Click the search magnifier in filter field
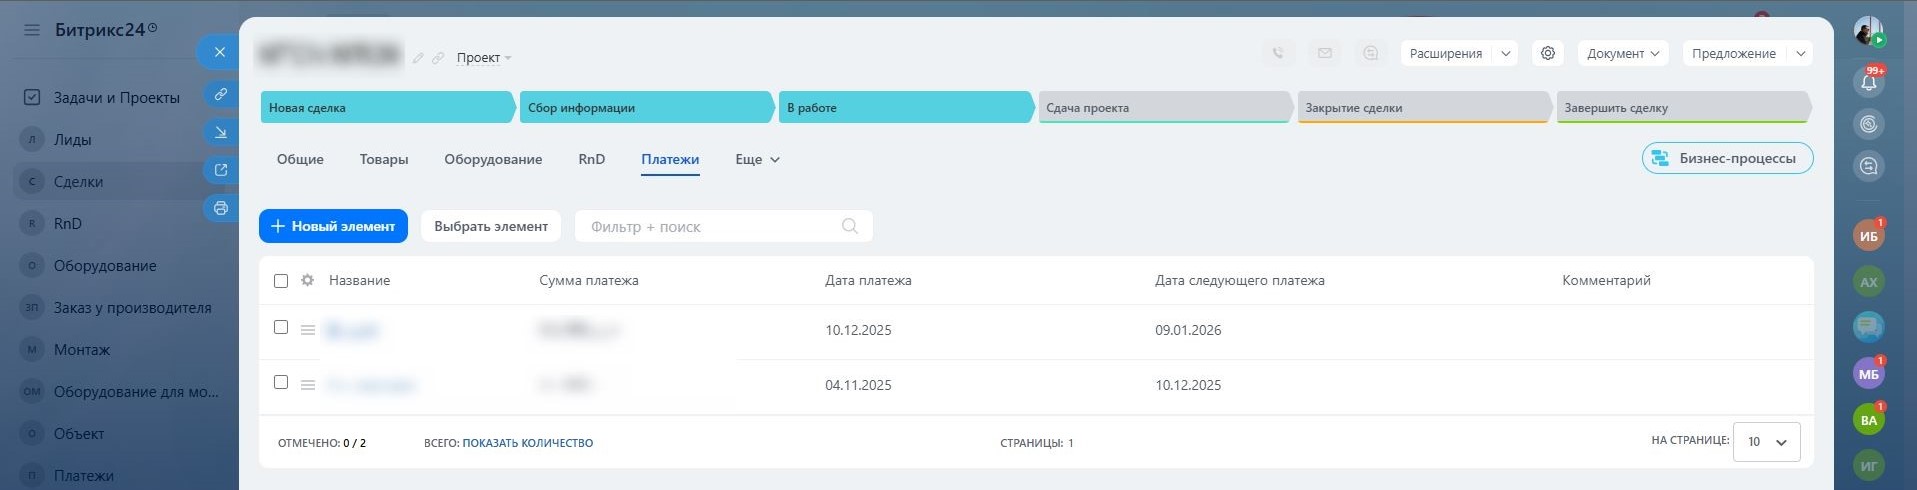The height and width of the screenshot is (490, 1917). (x=849, y=227)
